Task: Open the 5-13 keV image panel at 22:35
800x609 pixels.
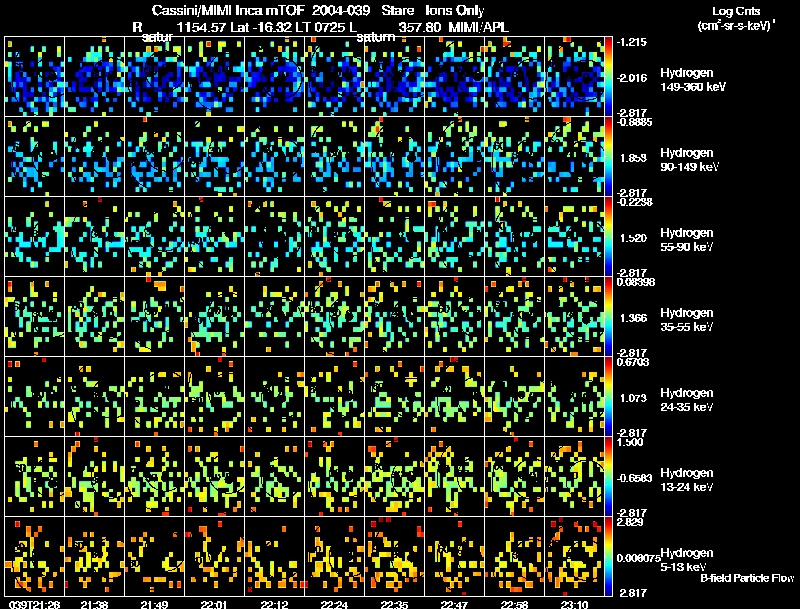Action: [x=394, y=556]
